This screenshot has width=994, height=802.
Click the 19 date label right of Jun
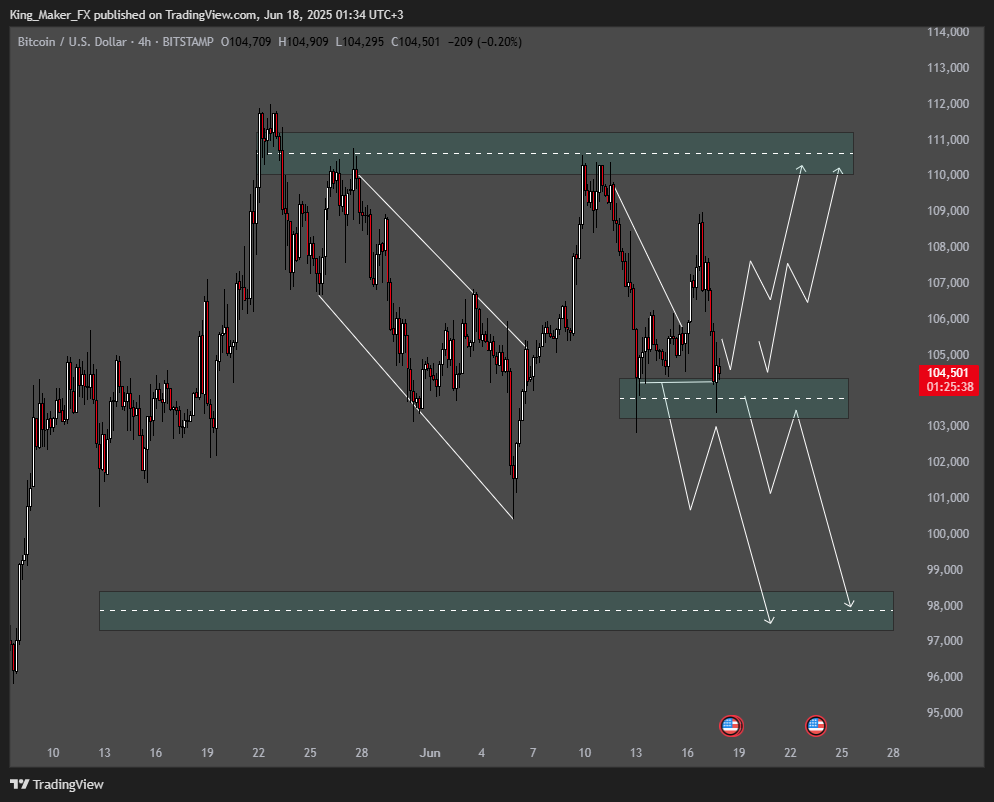coord(739,753)
